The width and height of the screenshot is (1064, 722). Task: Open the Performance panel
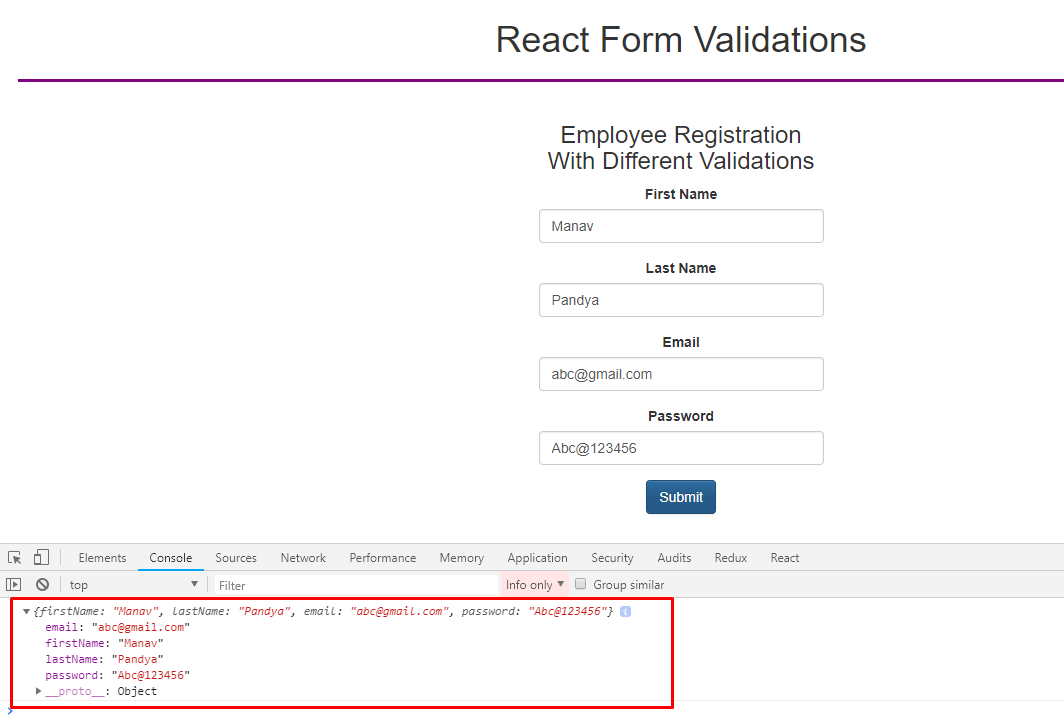[x=383, y=557]
